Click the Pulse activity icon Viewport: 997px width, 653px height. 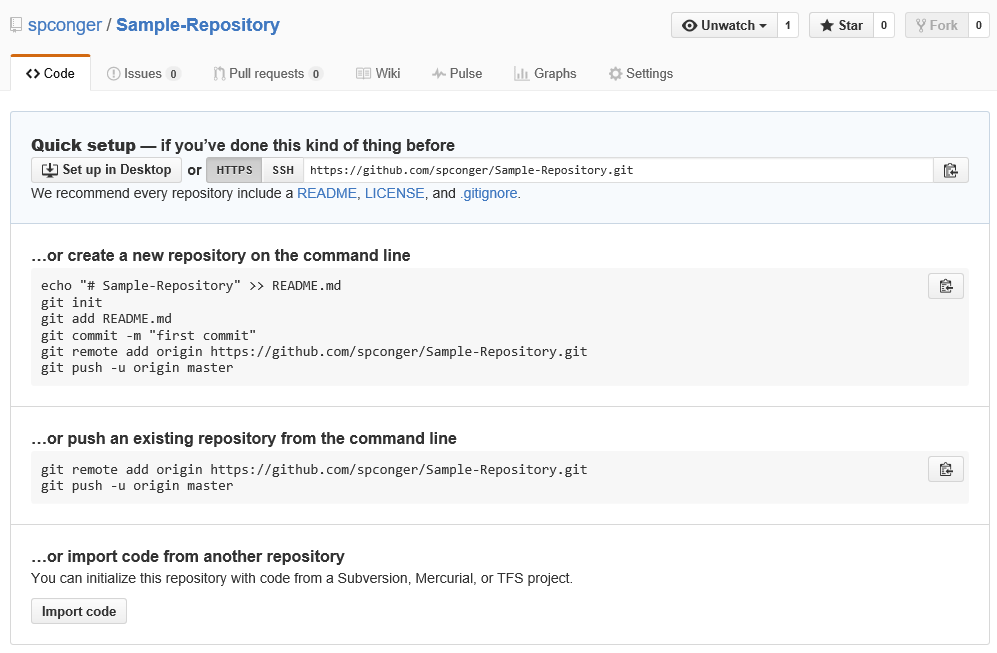point(437,73)
